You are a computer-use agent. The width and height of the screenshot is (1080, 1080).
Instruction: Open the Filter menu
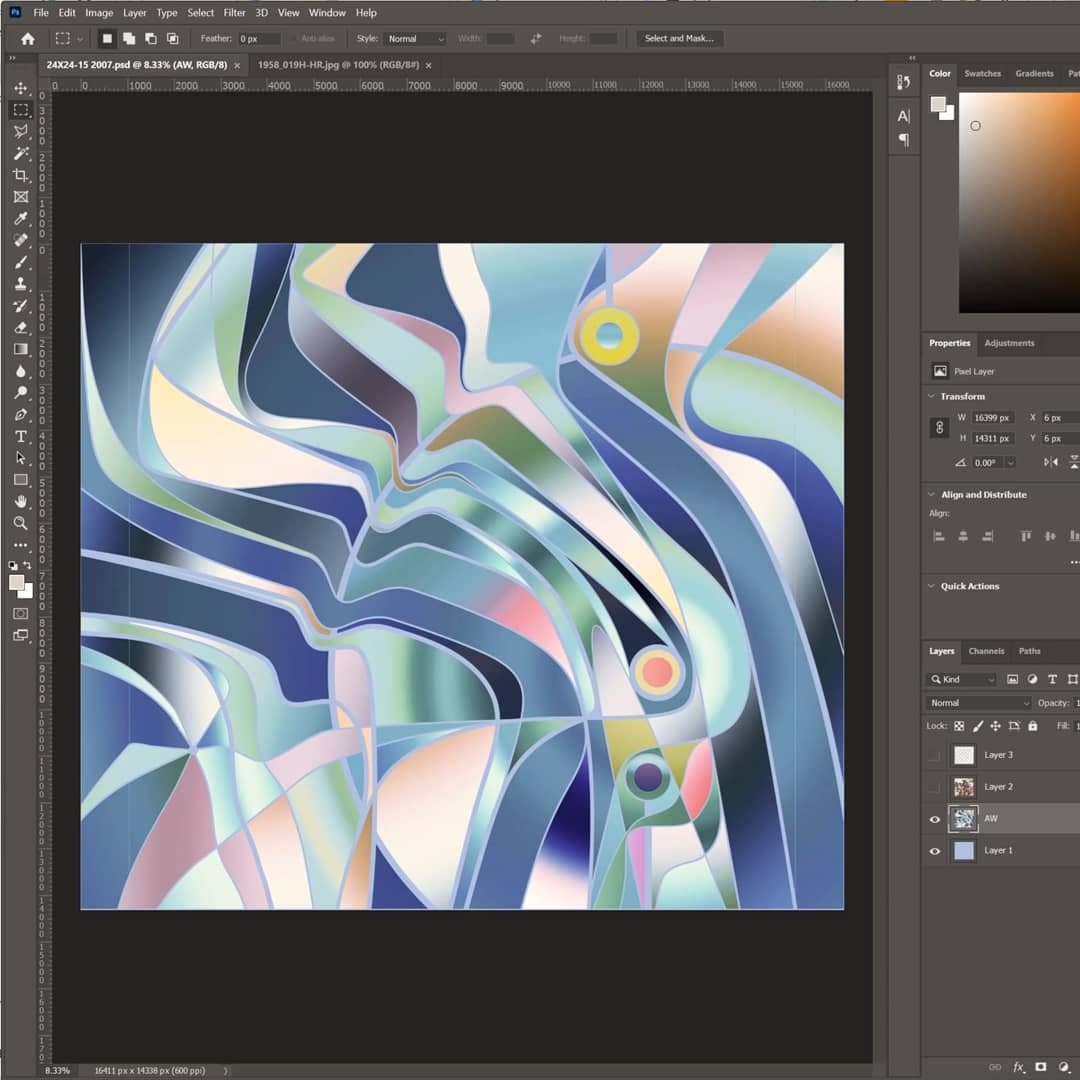(234, 13)
